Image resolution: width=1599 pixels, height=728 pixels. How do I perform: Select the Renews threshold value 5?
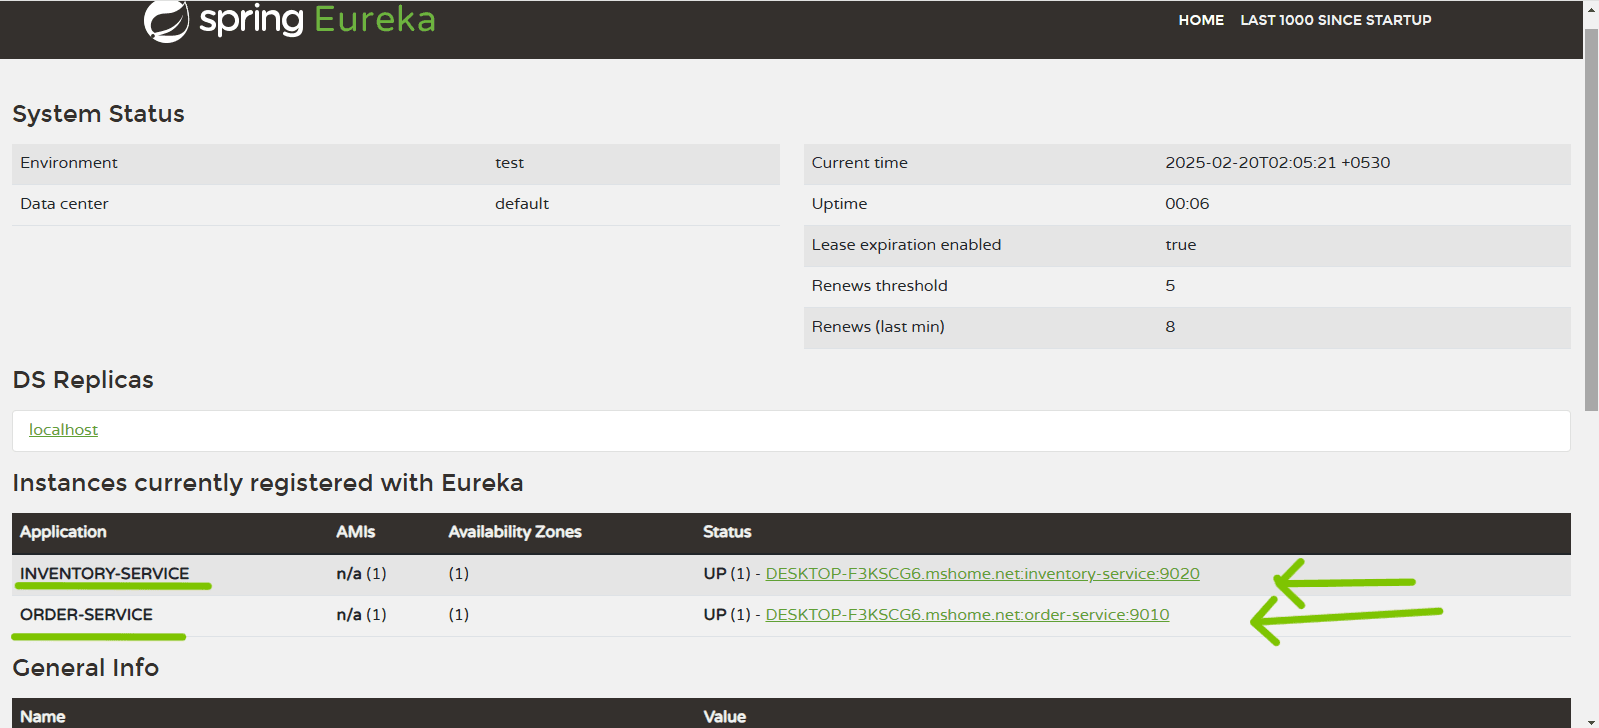tap(1170, 286)
